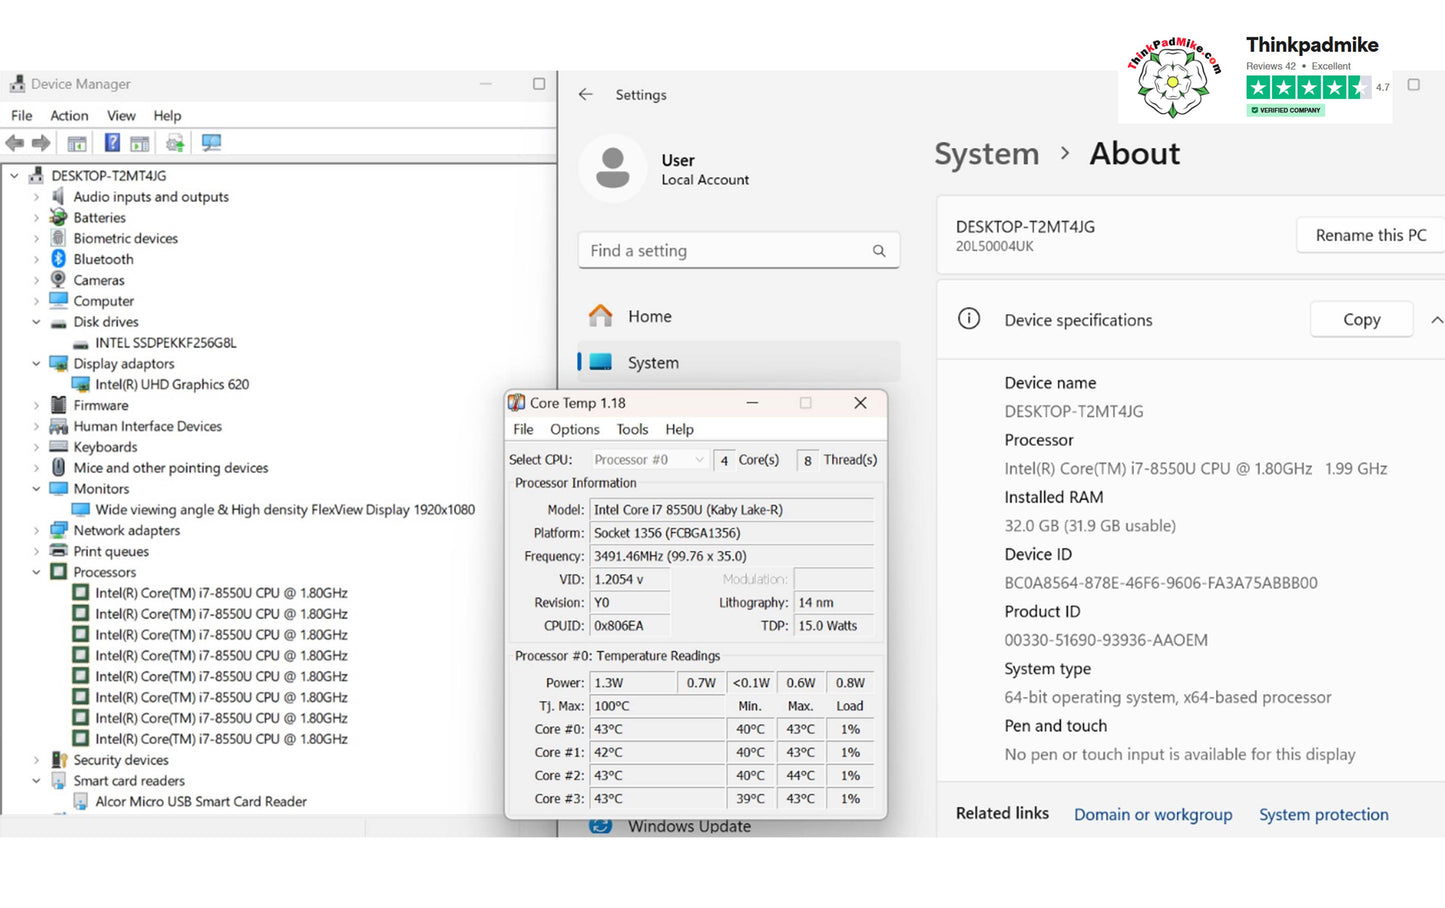Open Device Manager View menu
This screenshot has height=908, width=1445.
(x=121, y=115)
